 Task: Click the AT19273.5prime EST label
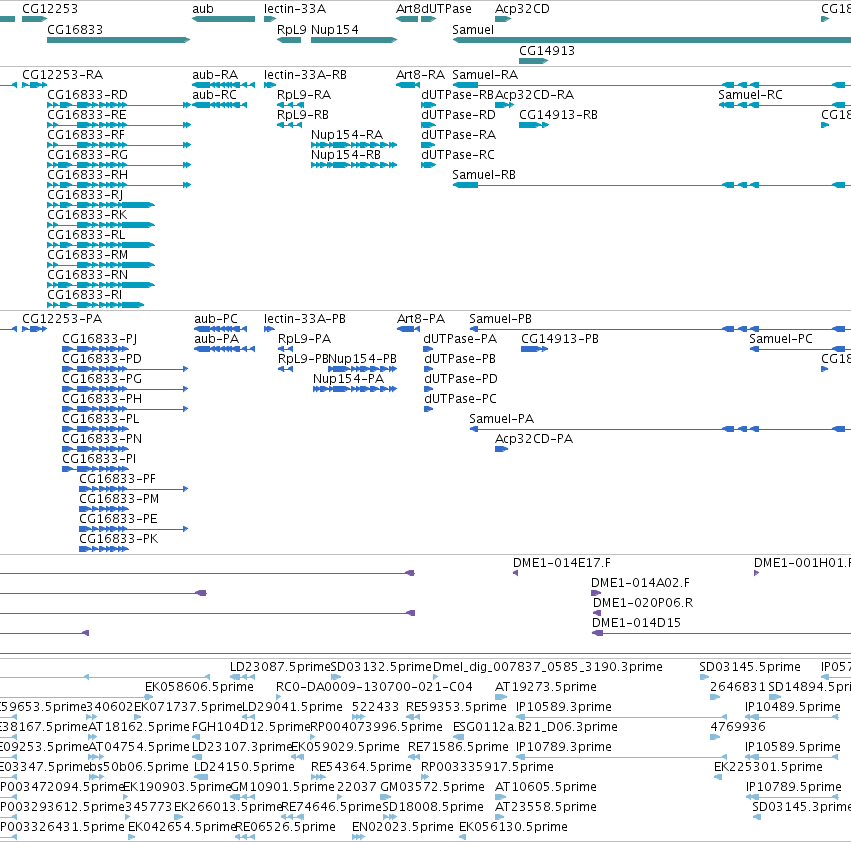point(545,687)
